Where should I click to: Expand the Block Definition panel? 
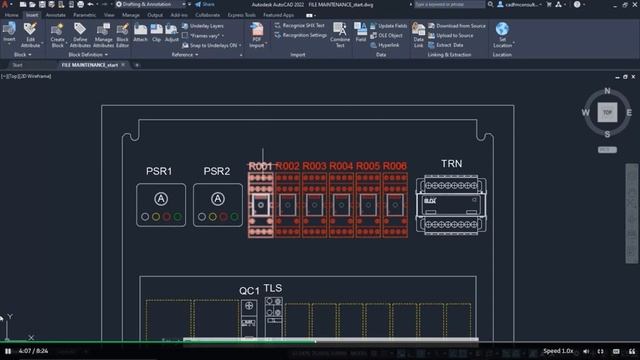tap(88, 54)
